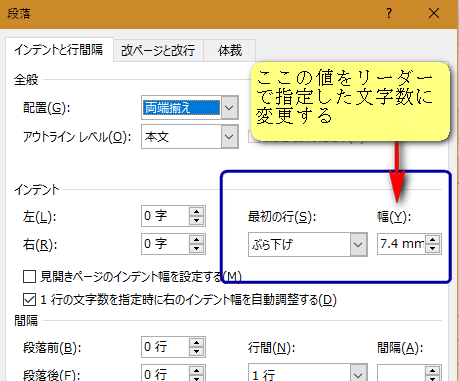Viewport: 459px width, 381px height.
Task: Click the 間隔 section heading
Action: 26,321
